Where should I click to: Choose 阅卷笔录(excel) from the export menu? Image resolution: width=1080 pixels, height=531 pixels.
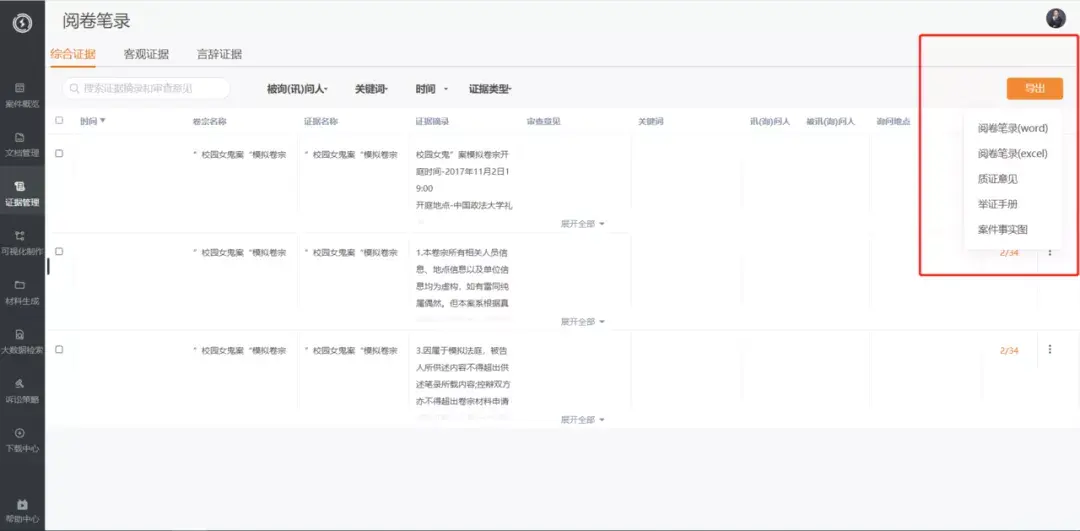click(1012, 154)
